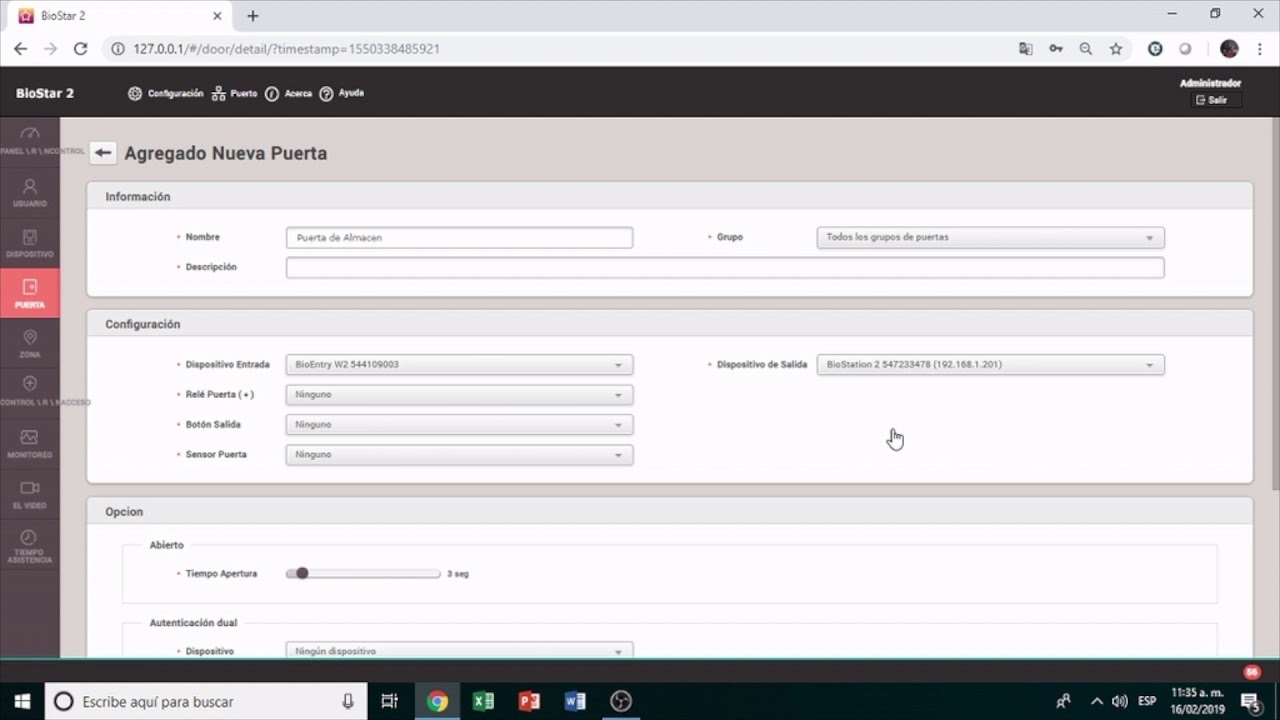This screenshot has height=720, width=1280.
Task: Click the back arrow beside Agregado Nueva Puerta
Action: tap(102, 153)
